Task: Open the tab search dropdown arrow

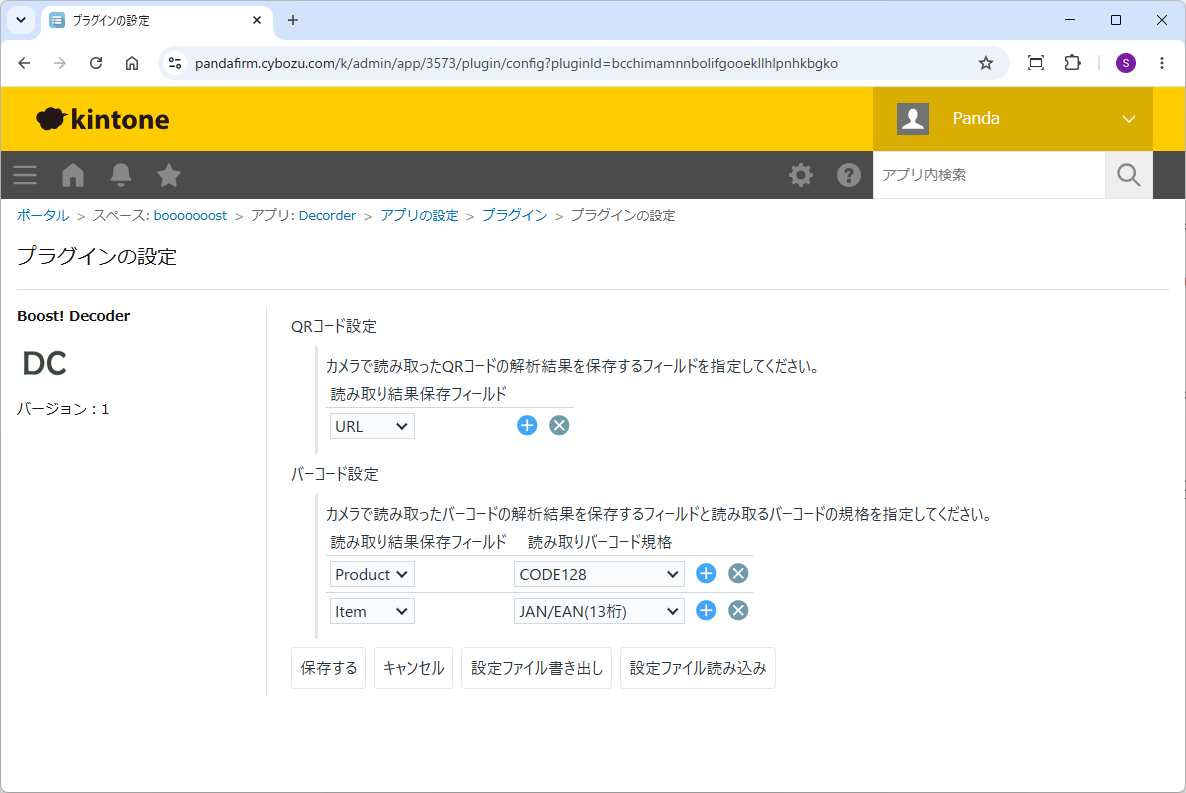Action: click(x=20, y=20)
